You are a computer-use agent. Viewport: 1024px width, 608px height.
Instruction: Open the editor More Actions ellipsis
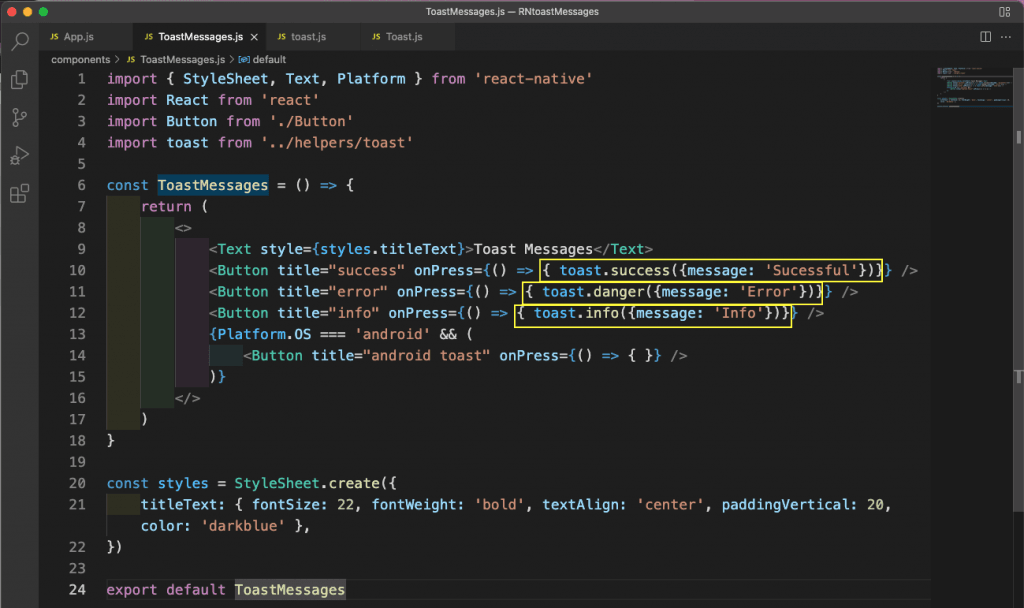point(1006,37)
